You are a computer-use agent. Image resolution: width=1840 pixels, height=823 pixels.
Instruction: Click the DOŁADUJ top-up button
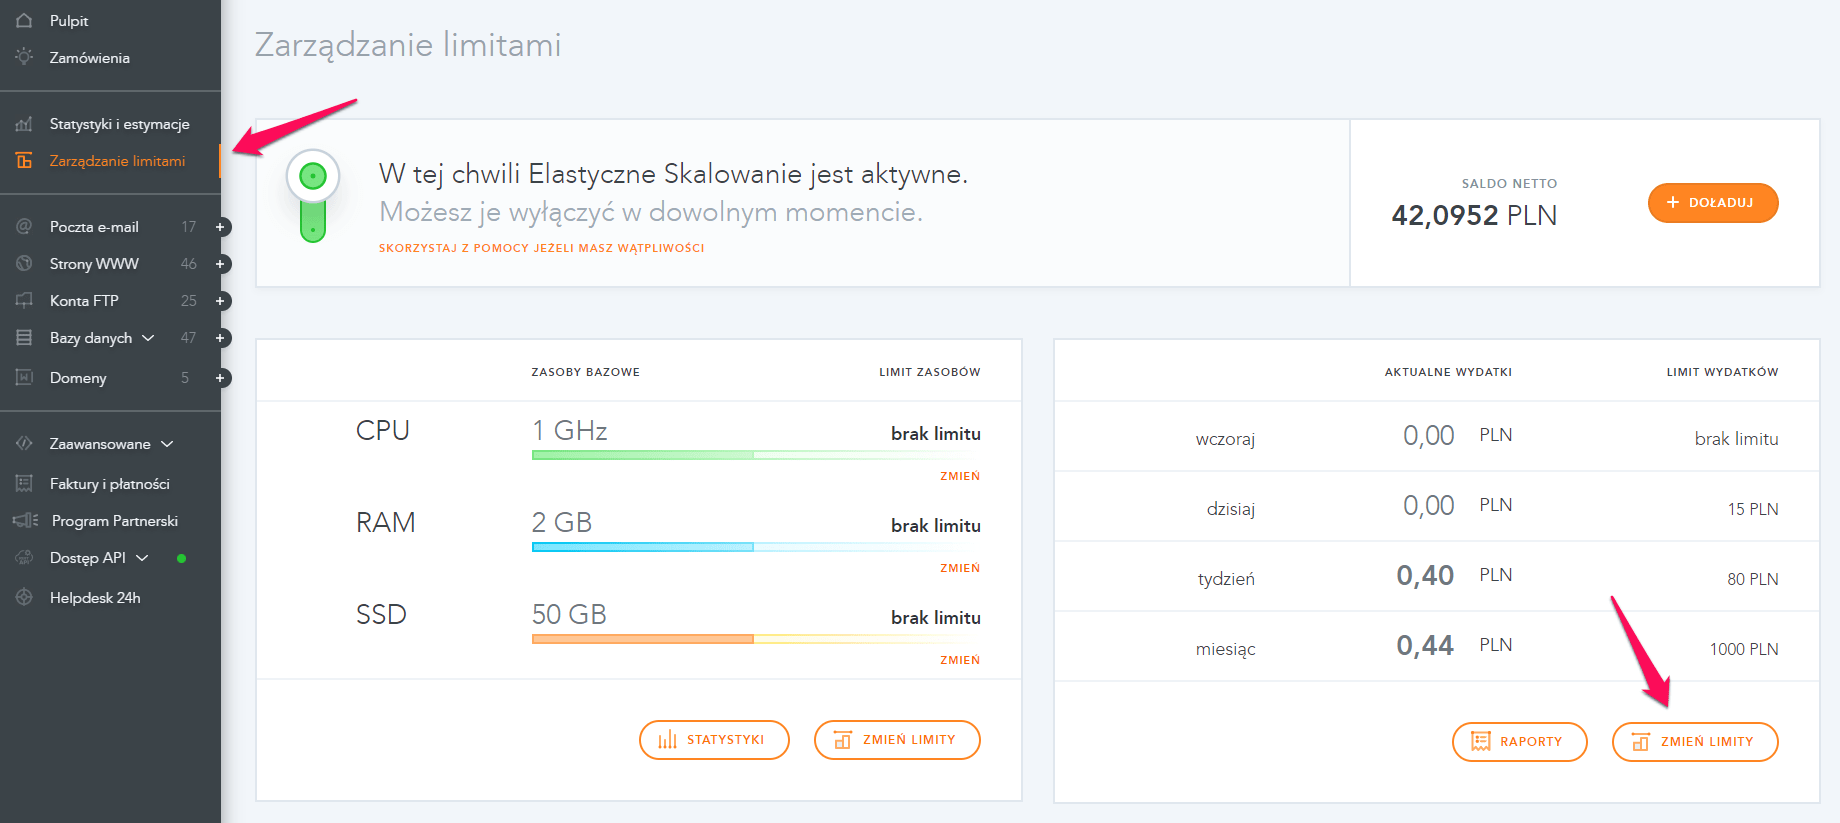pyautogui.click(x=1713, y=203)
